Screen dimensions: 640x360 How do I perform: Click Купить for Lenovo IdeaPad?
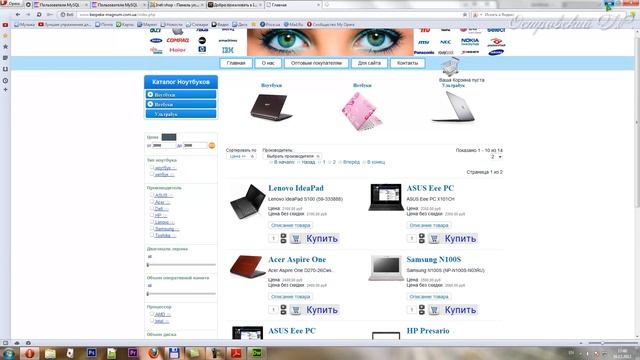(x=322, y=238)
